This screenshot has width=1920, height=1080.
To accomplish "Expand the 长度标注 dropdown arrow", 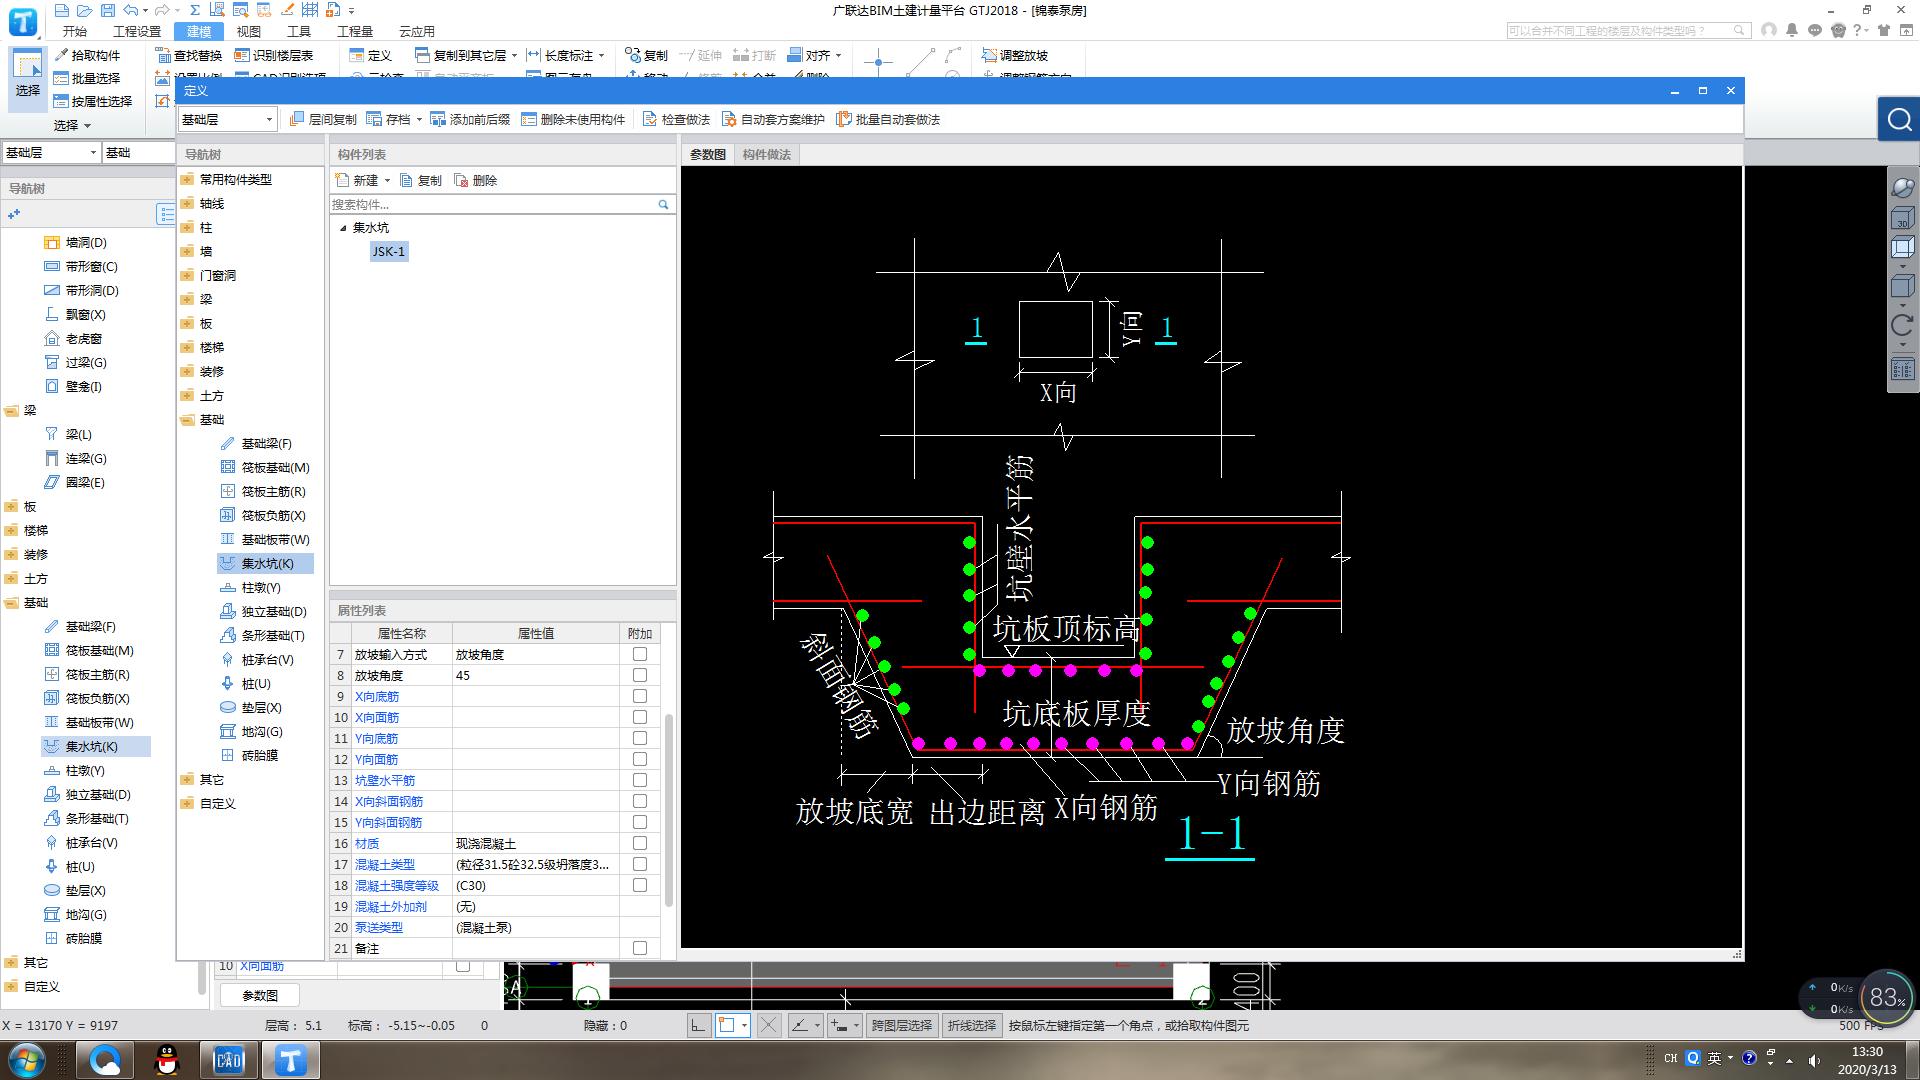I will 601,56.
